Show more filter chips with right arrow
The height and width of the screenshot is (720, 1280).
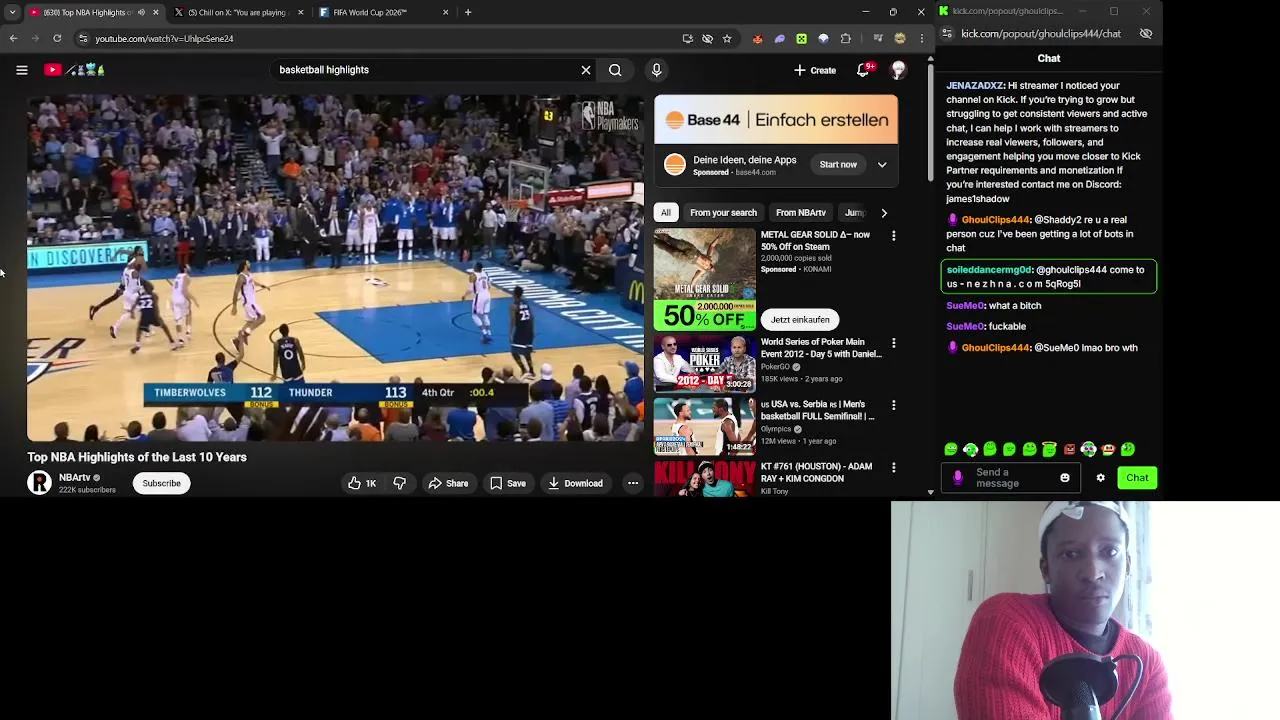coord(884,213)
